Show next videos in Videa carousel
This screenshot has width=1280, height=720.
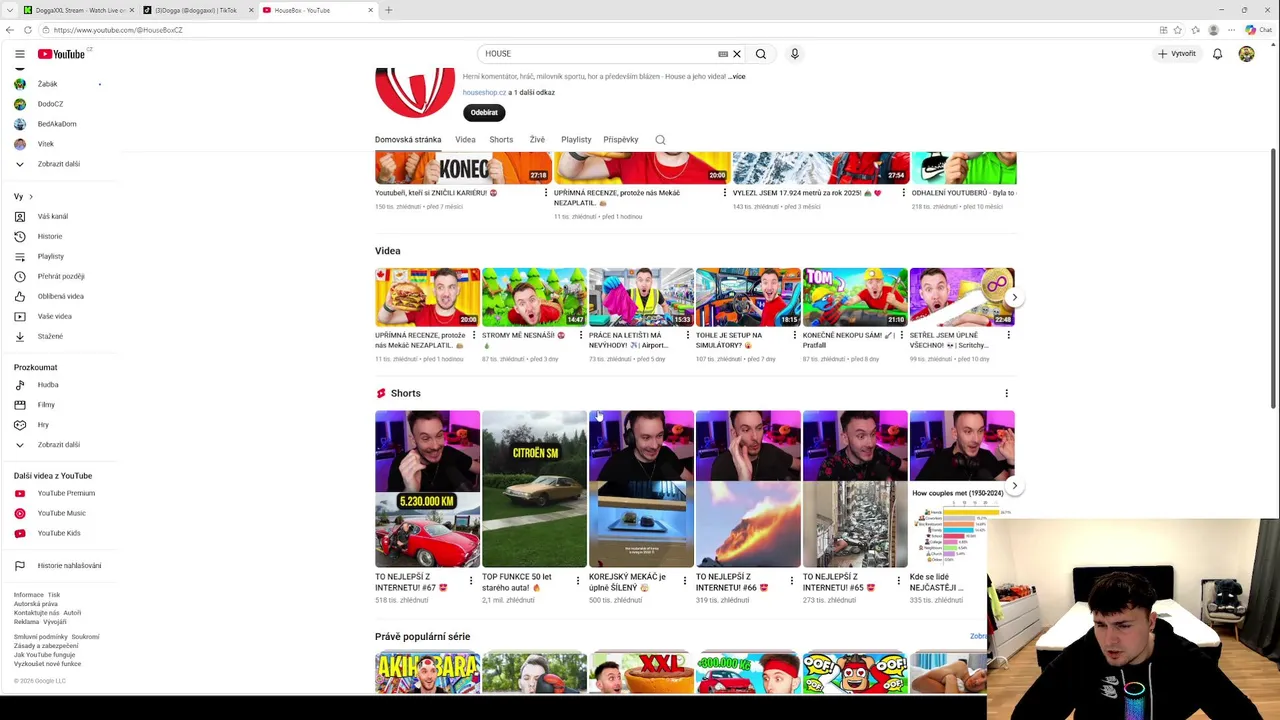point(1014,297)
